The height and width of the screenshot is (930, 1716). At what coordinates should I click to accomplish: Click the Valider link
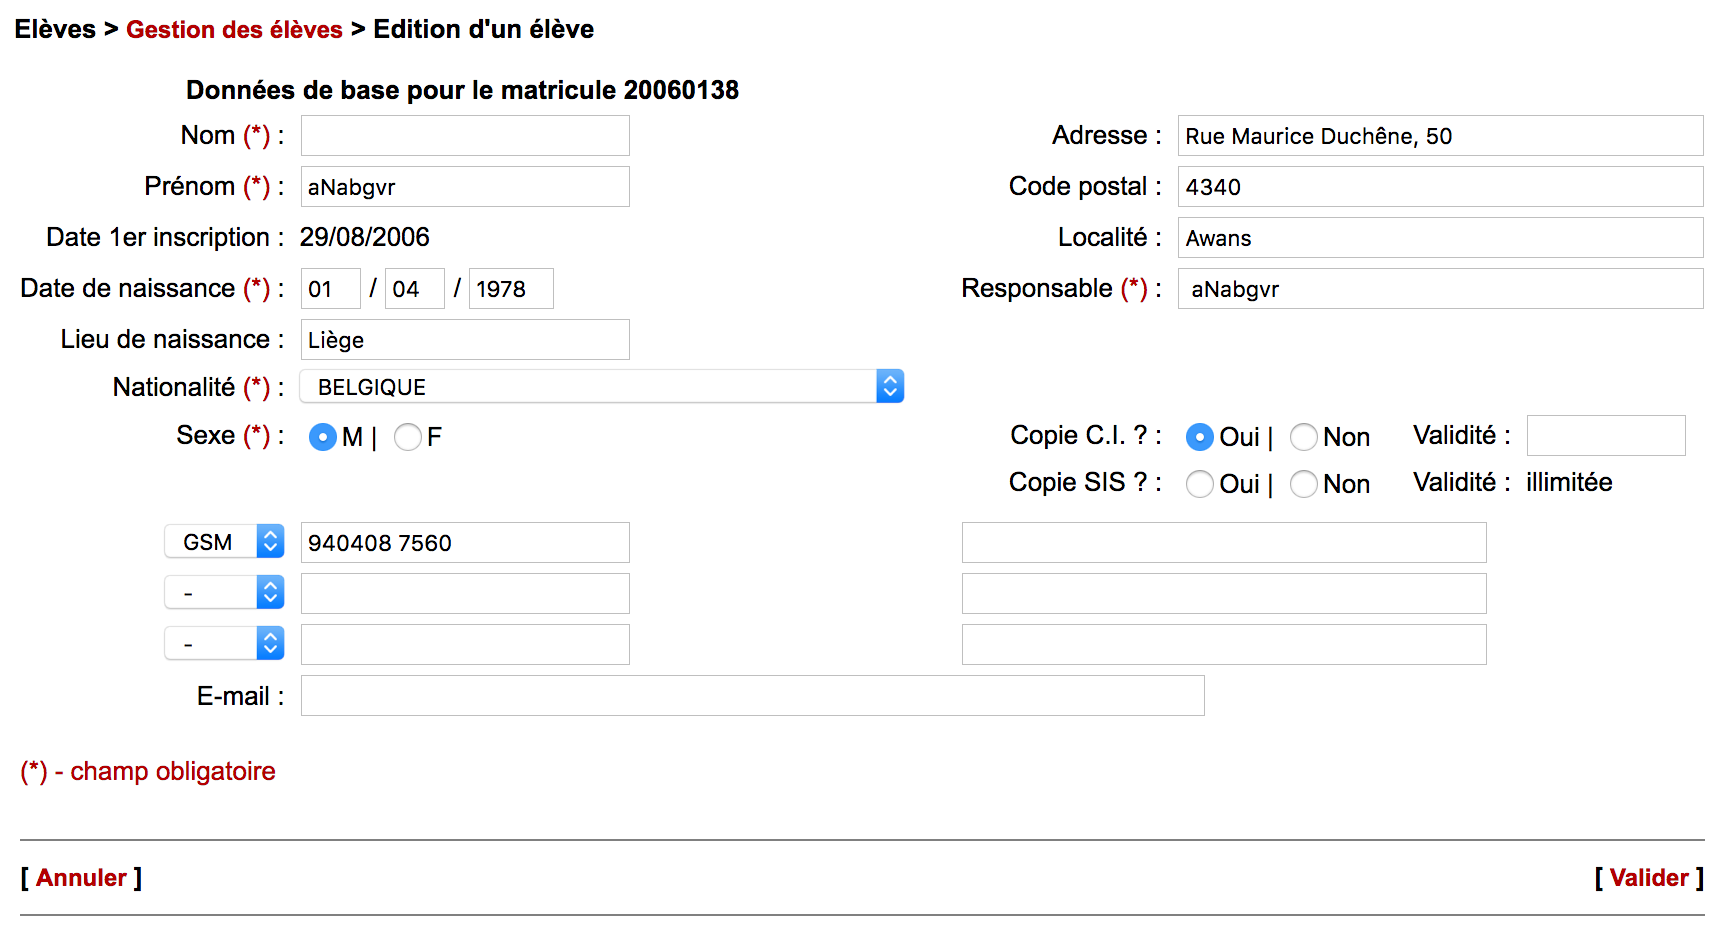[x=1648, y=878]
